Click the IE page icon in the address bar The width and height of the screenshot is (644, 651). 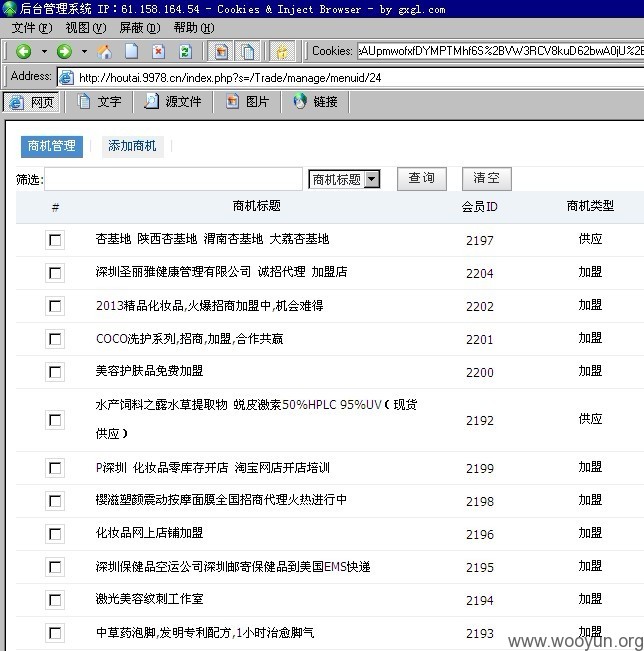[x=66, y=78]
